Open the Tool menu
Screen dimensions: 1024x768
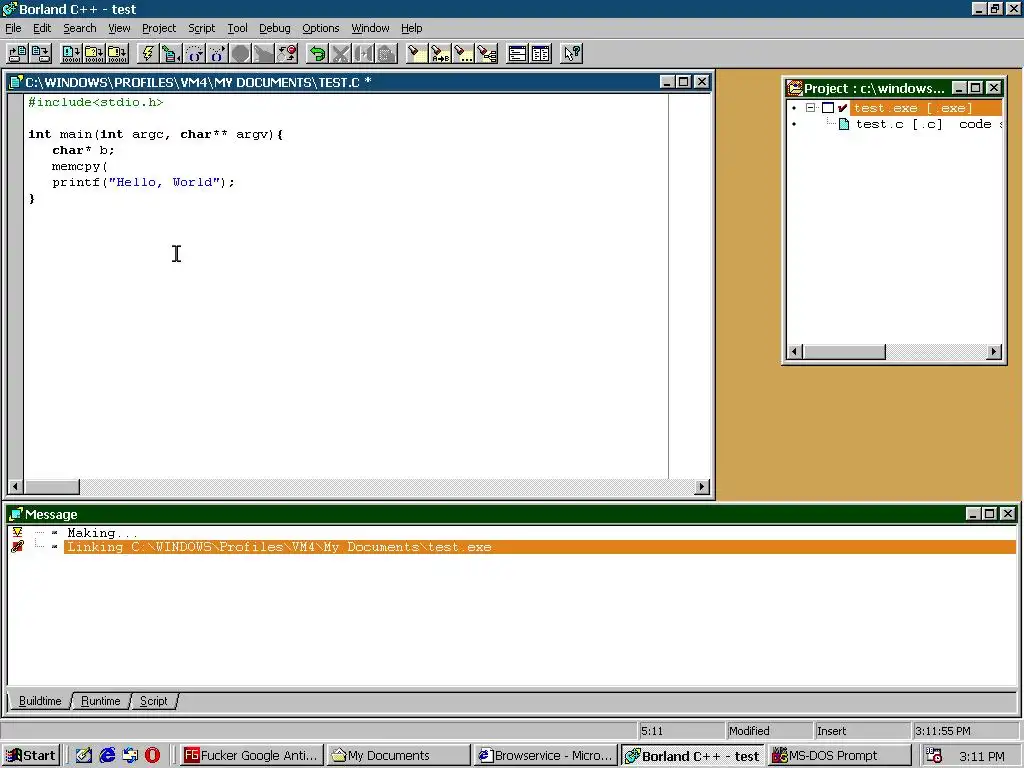pos(237,28)
